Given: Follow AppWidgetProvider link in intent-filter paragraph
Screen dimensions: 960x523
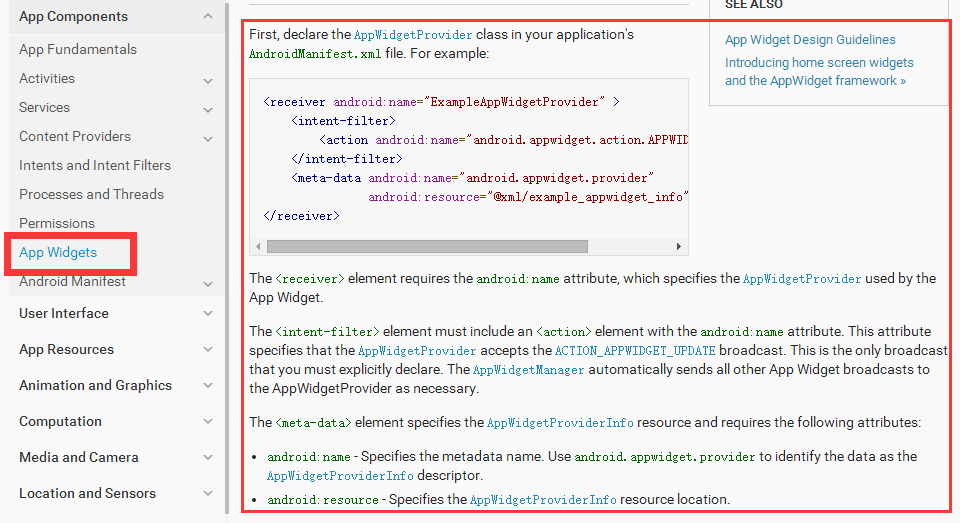Looking at the screenshot, I should 417,351.
